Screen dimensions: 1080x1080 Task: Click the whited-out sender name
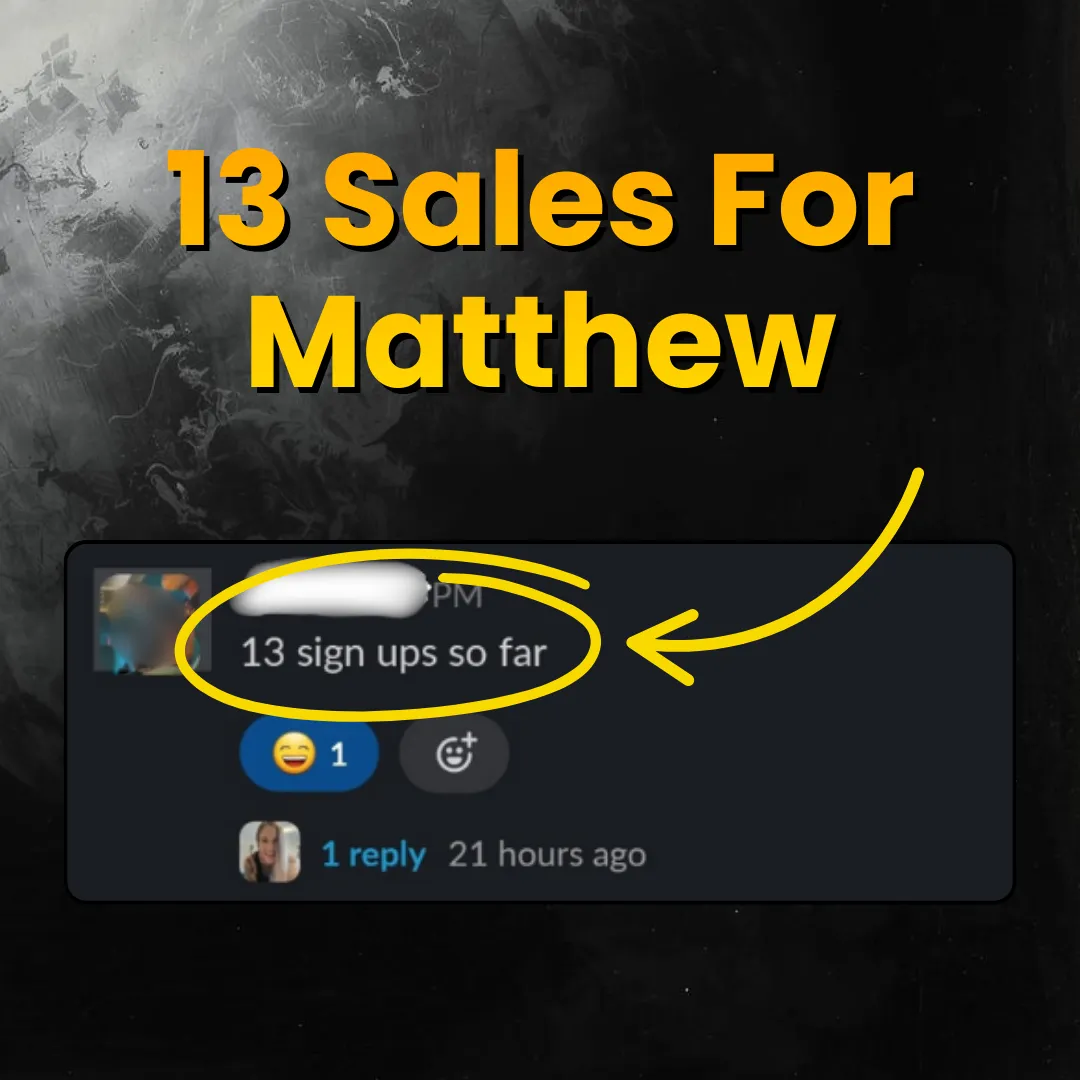[x=331, y=589]
